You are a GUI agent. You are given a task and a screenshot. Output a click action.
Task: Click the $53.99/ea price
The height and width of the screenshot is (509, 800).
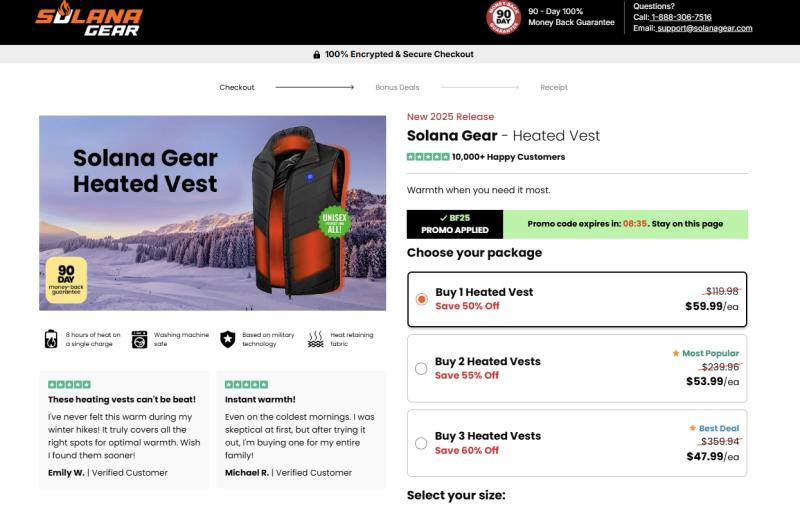pos(712,381)
